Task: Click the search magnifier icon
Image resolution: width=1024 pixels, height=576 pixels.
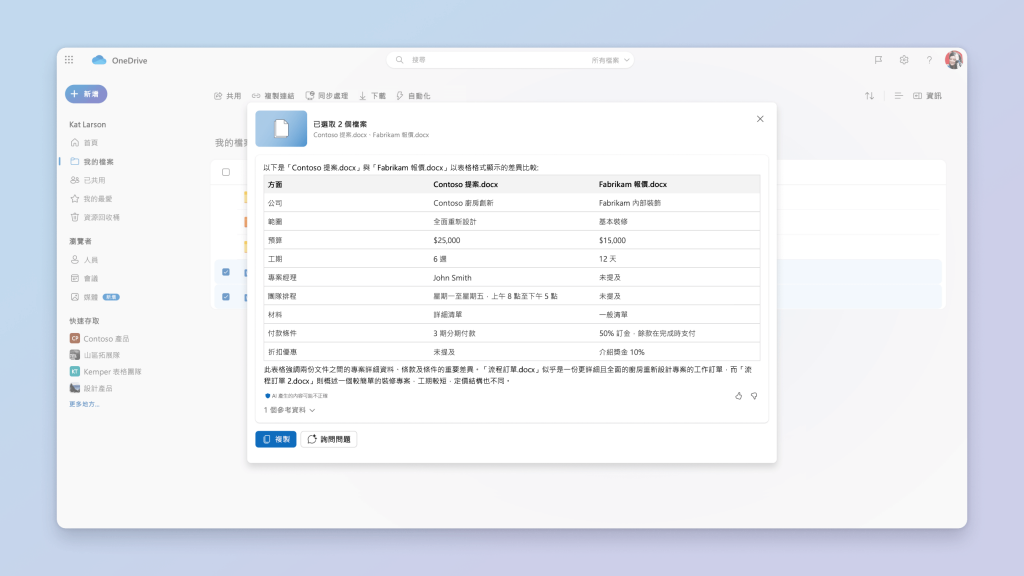Action: (400, 59)
